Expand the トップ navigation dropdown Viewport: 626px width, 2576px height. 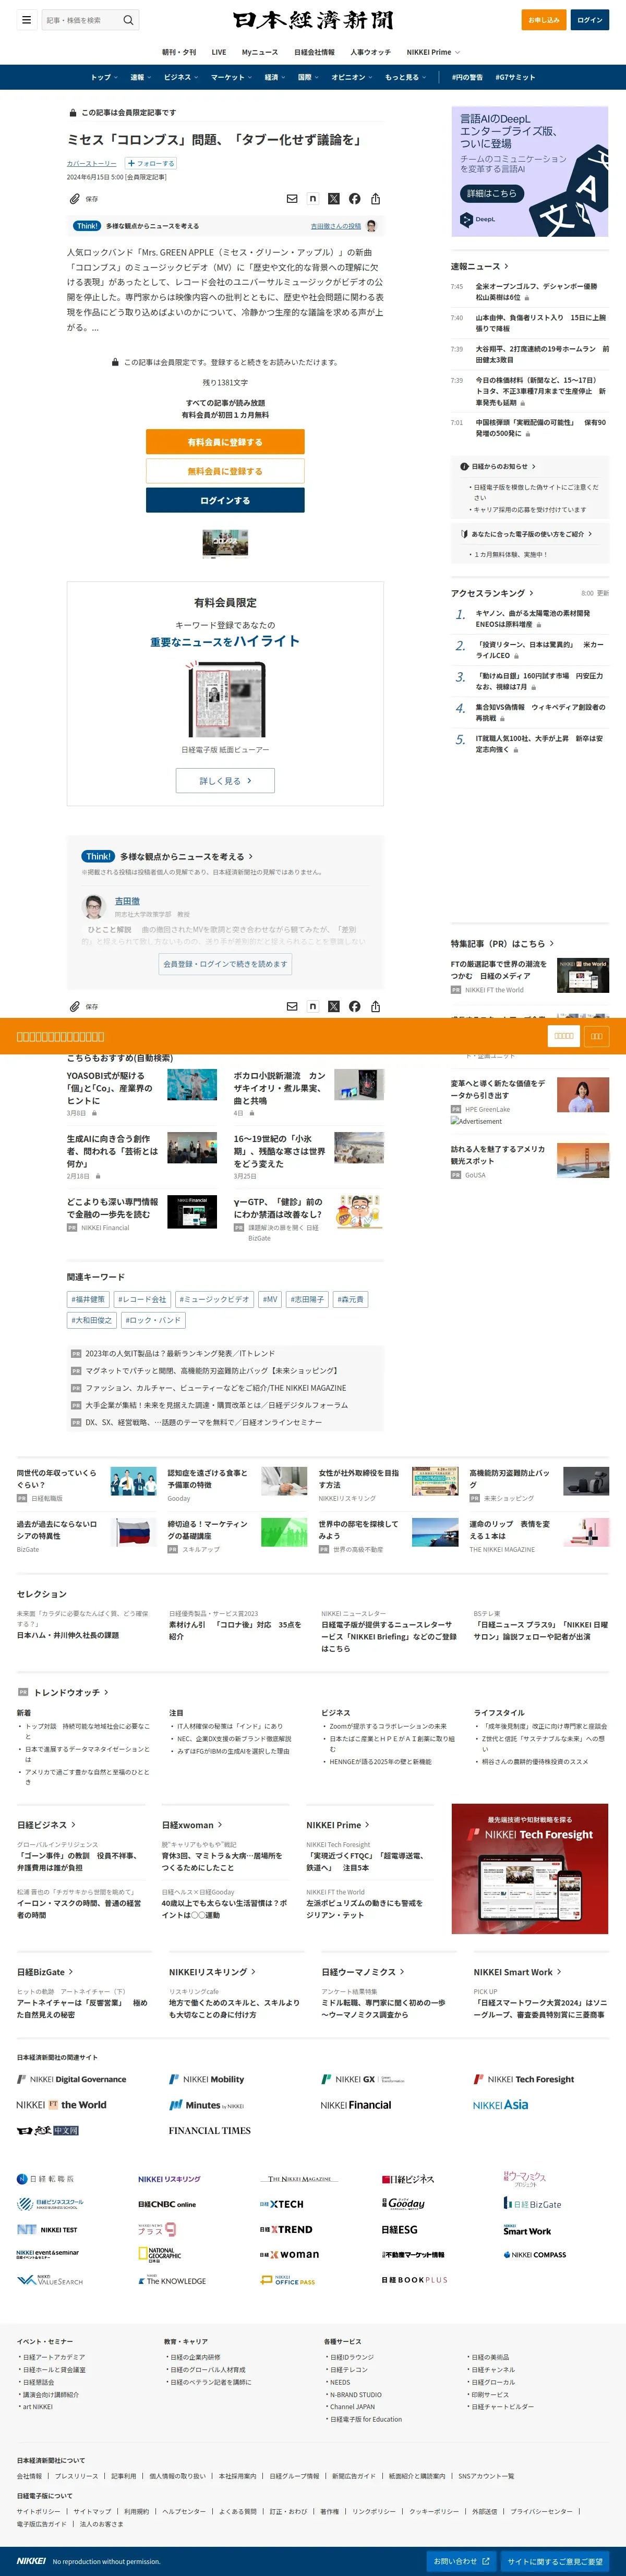104,77
